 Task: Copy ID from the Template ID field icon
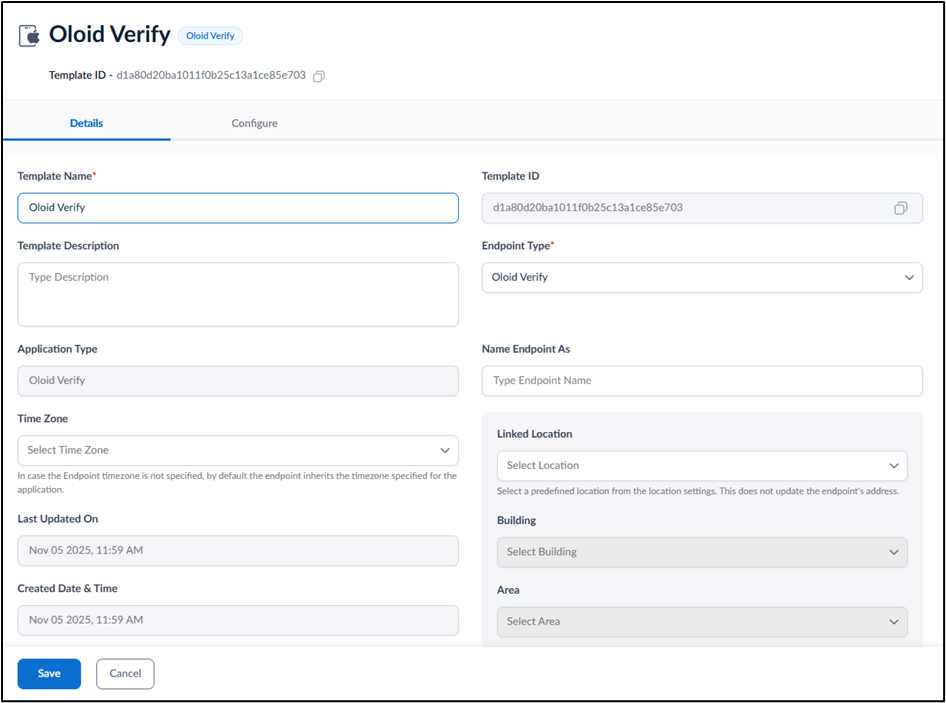900,208
